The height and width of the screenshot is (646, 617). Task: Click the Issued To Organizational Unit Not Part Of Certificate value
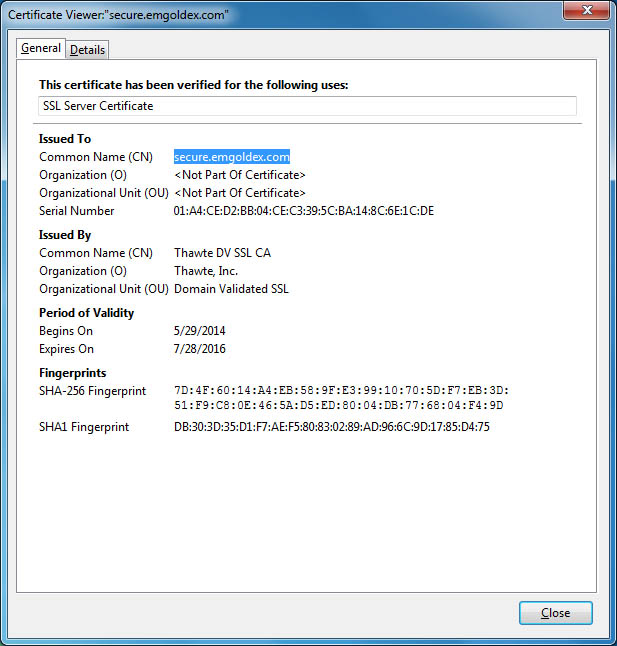click(240, 193)
